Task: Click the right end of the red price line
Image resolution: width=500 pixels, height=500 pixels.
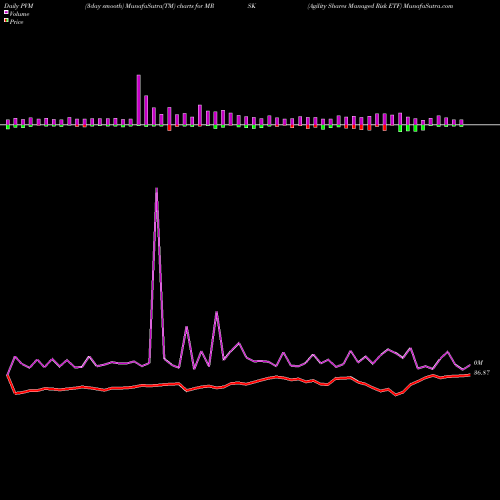Action: [x=469, y=375]
